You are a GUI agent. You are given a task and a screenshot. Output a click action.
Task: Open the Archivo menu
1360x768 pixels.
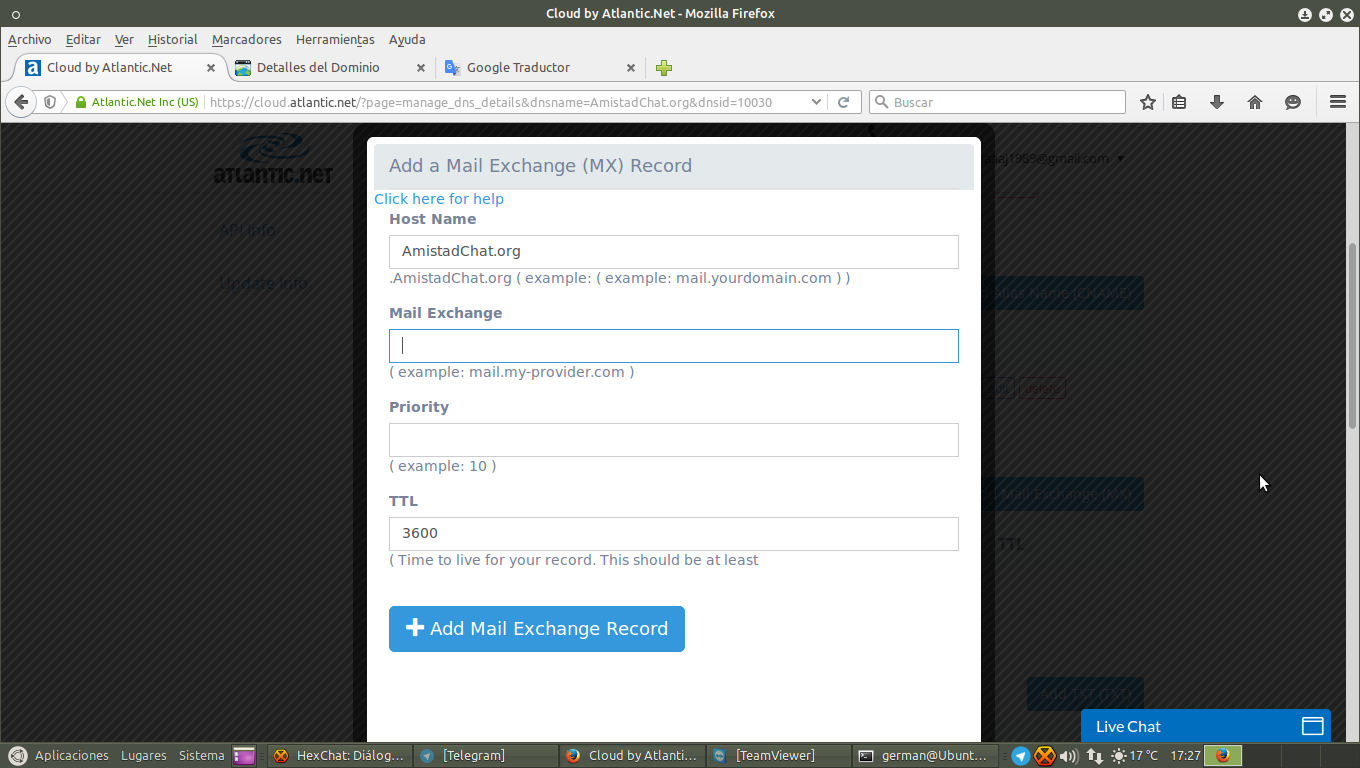pos(29,40)
